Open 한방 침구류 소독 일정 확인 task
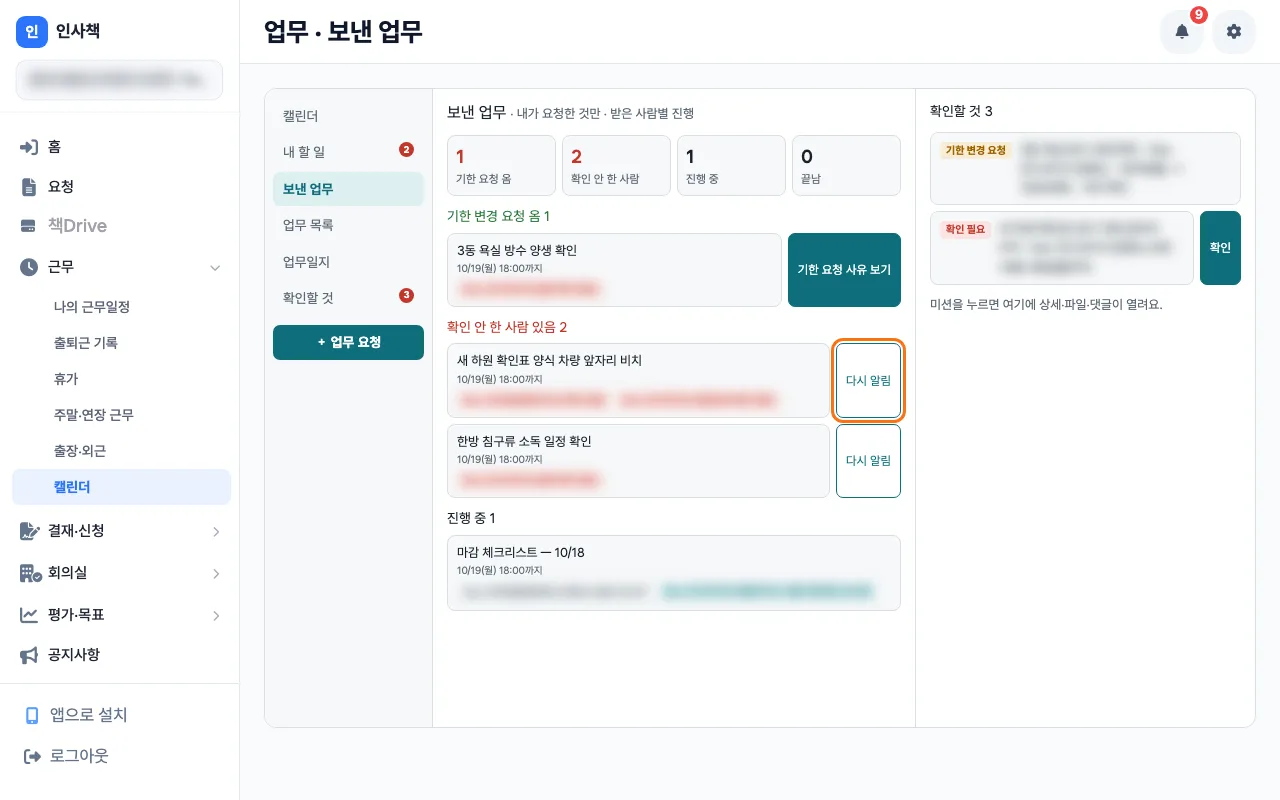 tap(638, 461)
